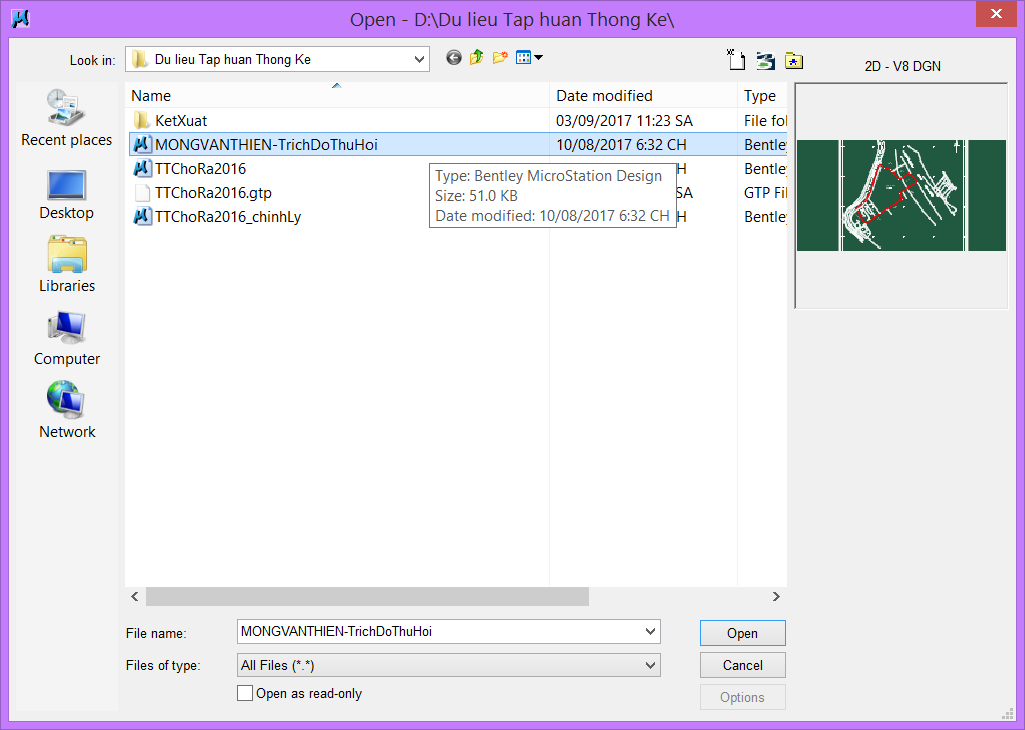Click the horizontal scrollbar in file list

[367, 596]
